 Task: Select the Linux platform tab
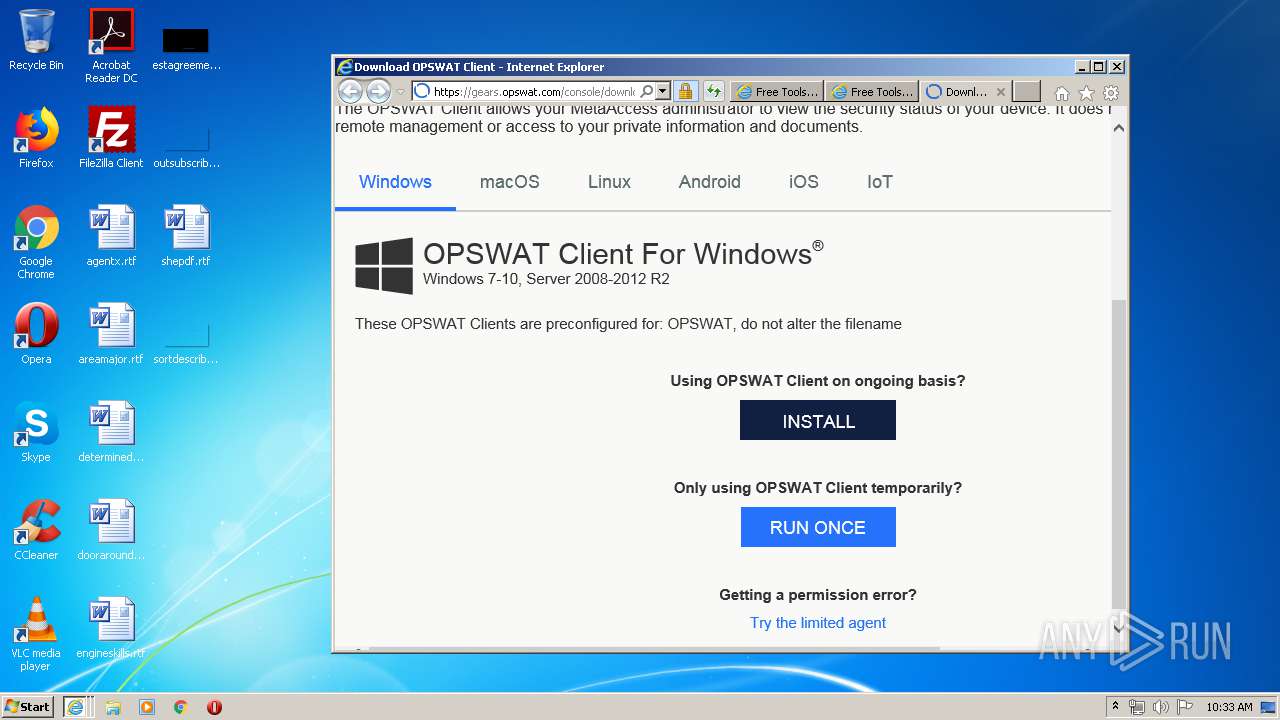tap(609, 182)
